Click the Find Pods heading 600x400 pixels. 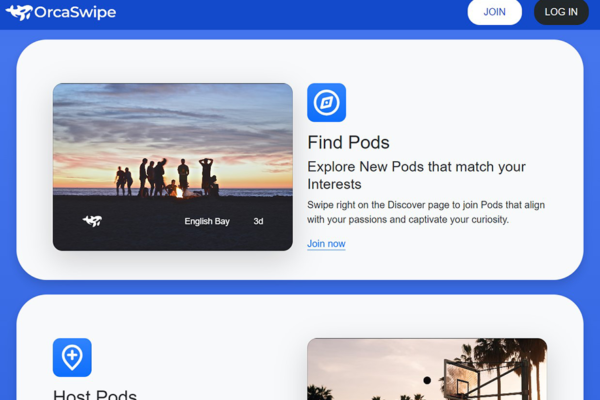pyautogui.click(x=348, y=142)
